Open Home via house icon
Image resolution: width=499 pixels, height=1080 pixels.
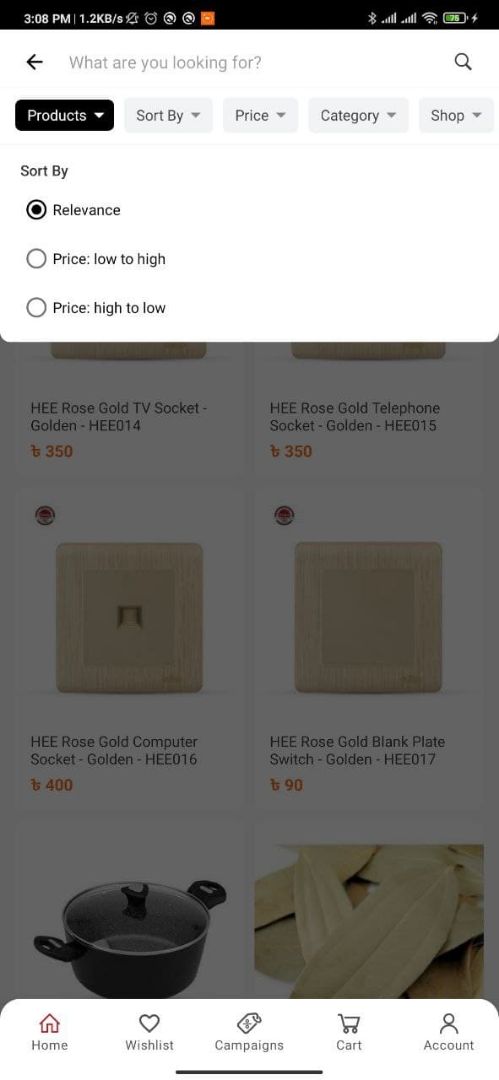50,1023
